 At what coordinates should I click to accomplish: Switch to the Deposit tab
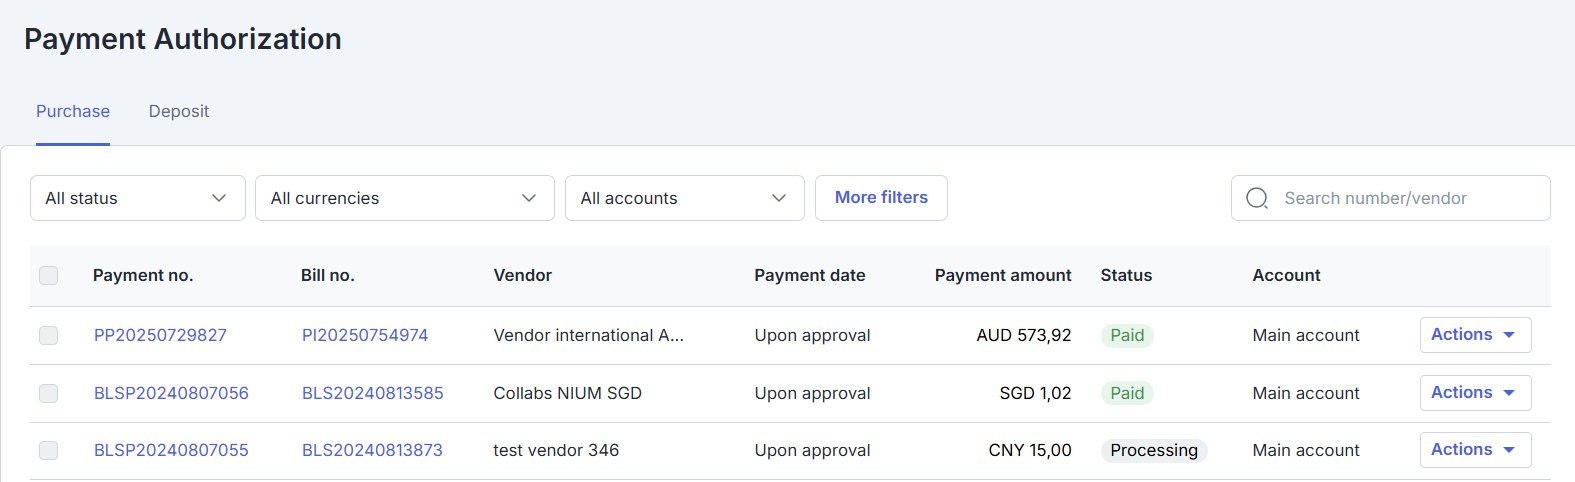179,111
